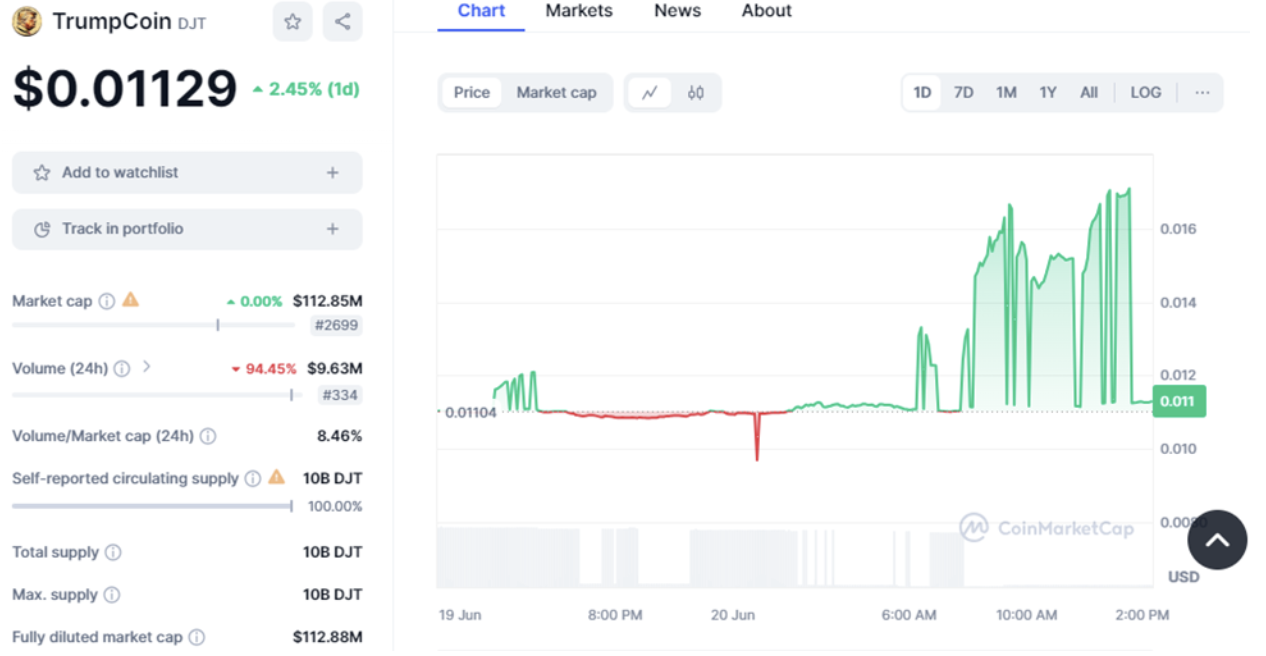Open the About tab
1266x656 pixels.
click(767, 11)
